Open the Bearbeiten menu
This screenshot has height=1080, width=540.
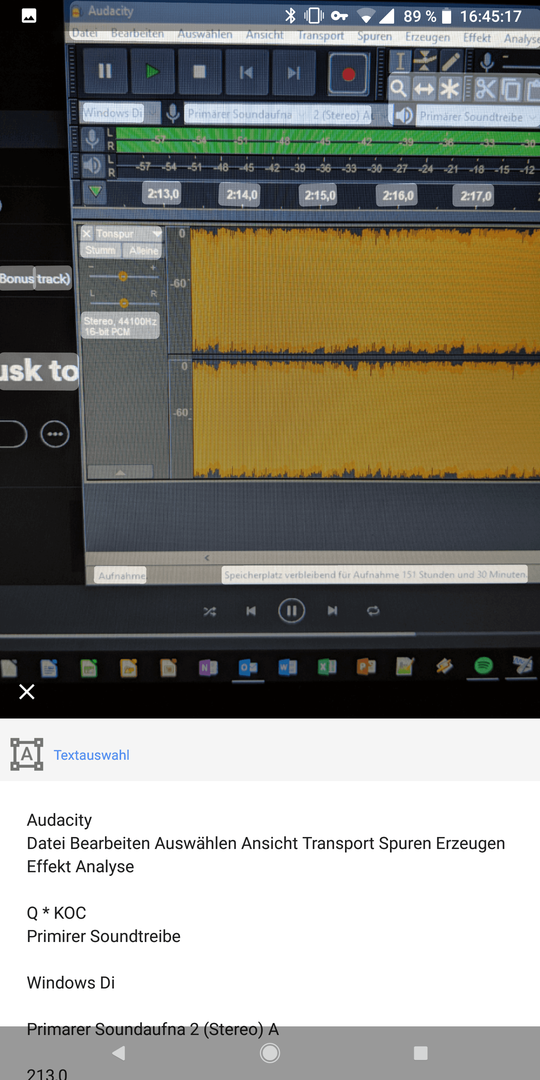point(137,33)
